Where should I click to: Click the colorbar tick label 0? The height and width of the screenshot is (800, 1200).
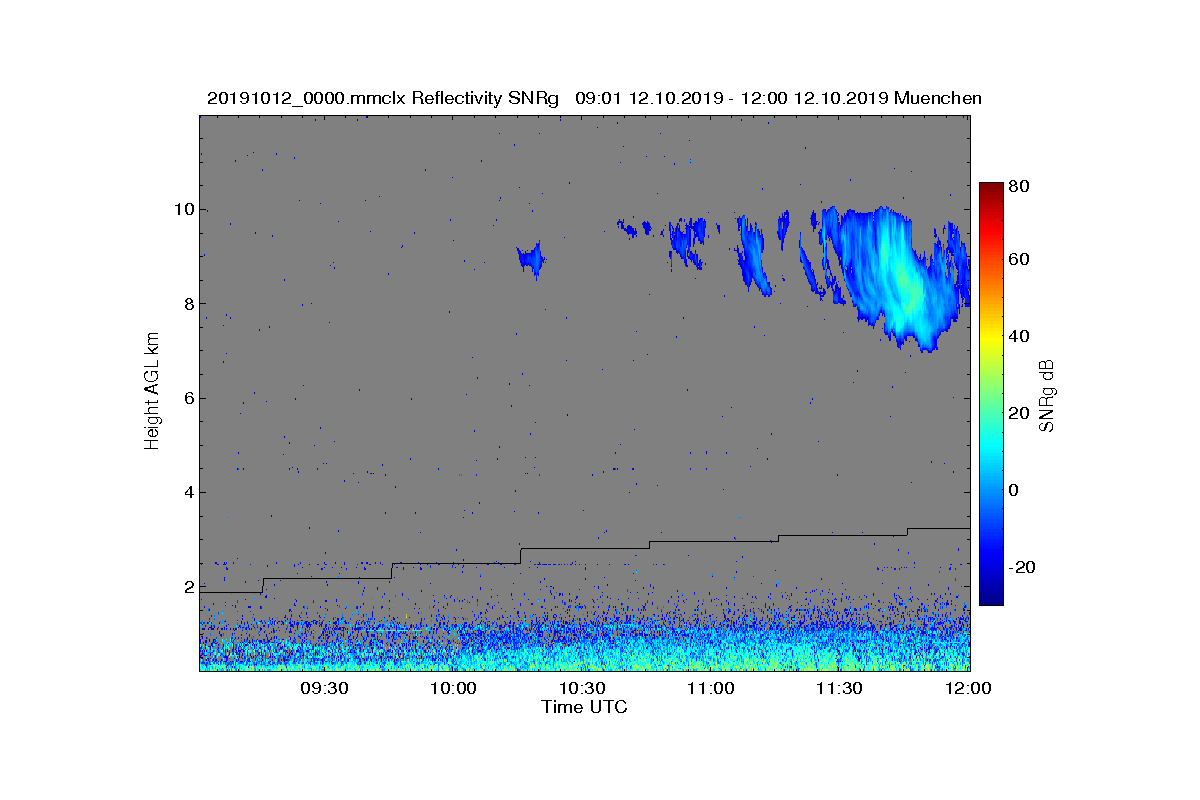(1015, 490)
